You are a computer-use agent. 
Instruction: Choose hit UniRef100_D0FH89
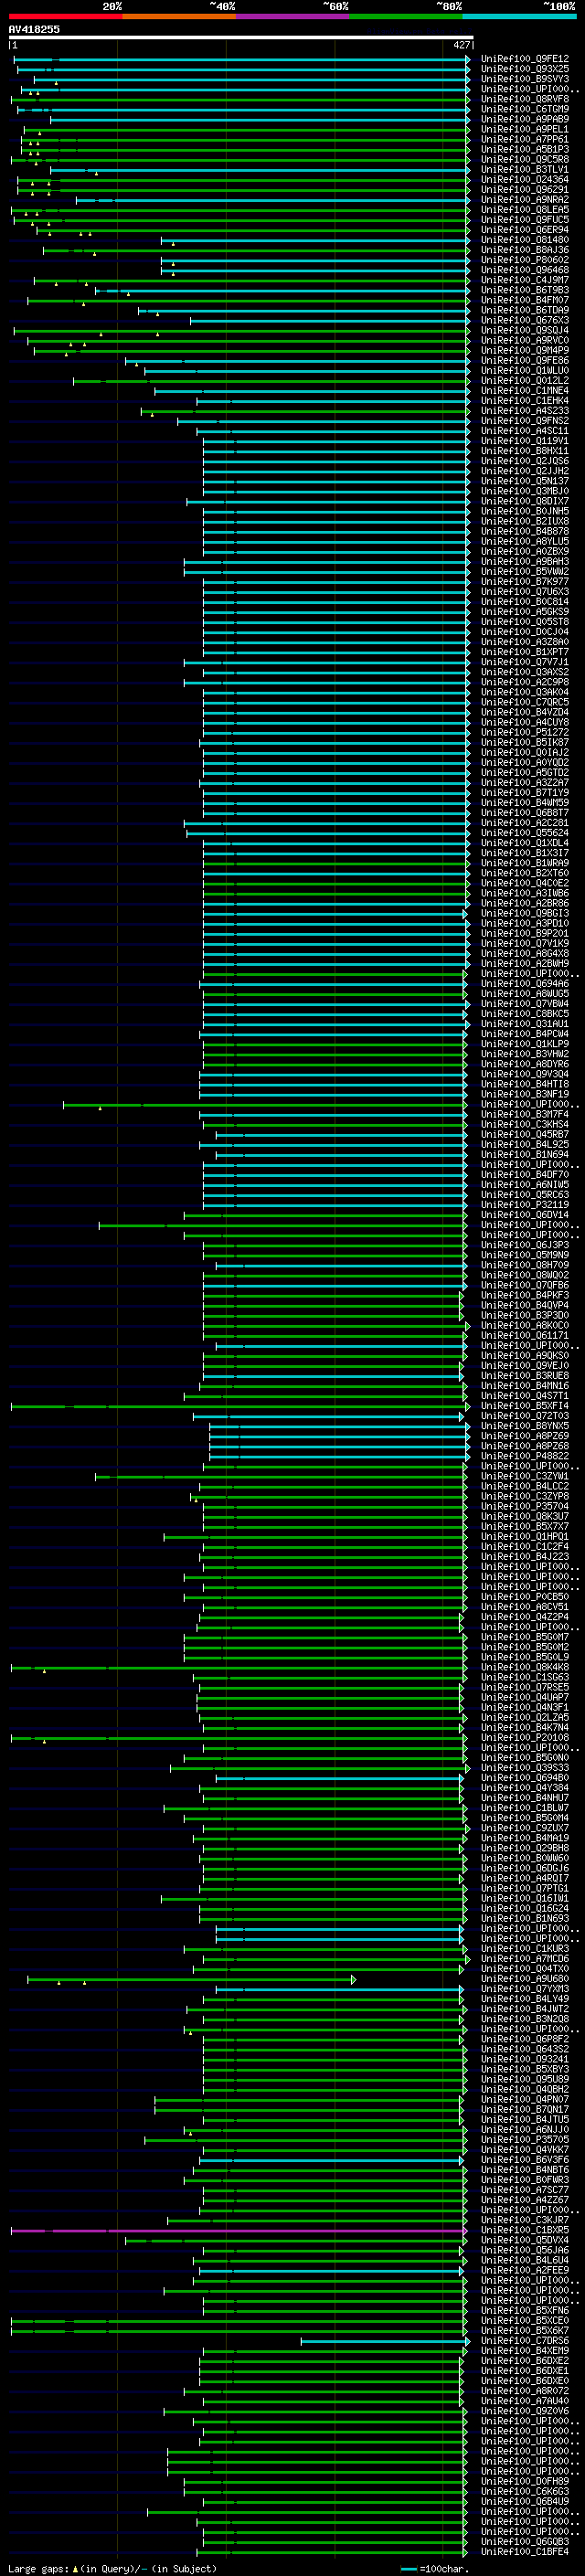coord(525,2481)
